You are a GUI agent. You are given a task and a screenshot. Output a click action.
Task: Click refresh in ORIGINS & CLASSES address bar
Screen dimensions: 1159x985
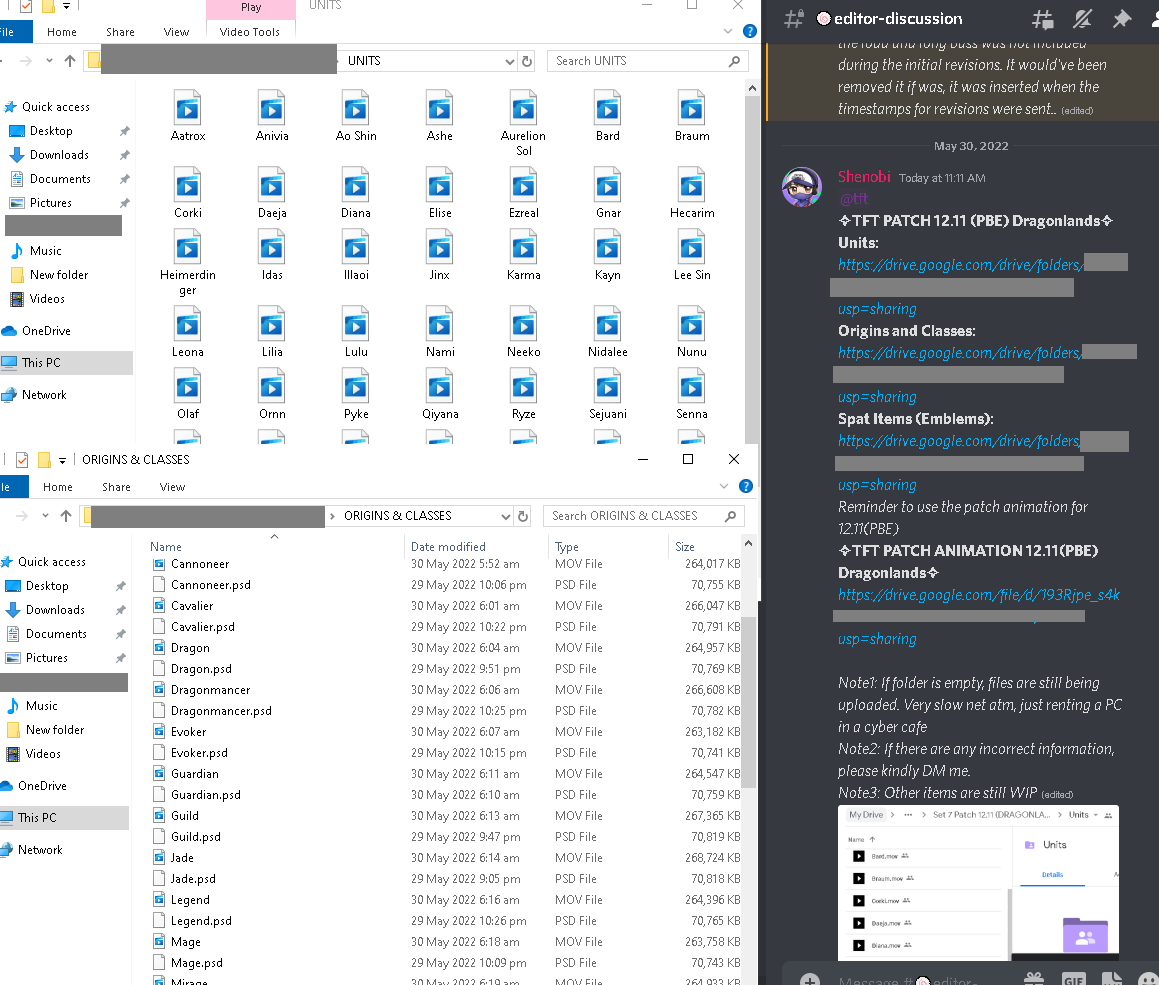[523, 517]
